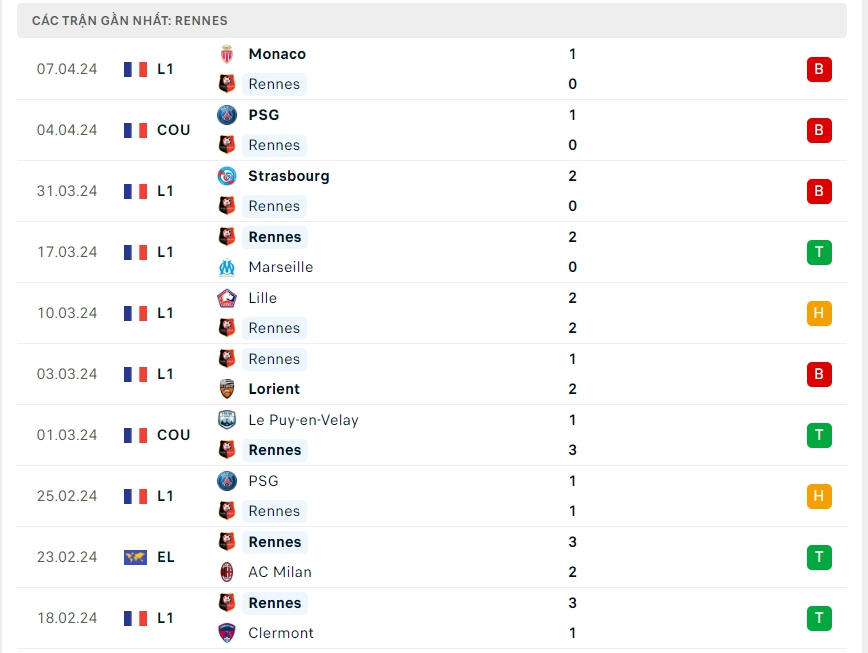
Task: Open the green T badge for AC Milan match
Action: coord(819,557)
